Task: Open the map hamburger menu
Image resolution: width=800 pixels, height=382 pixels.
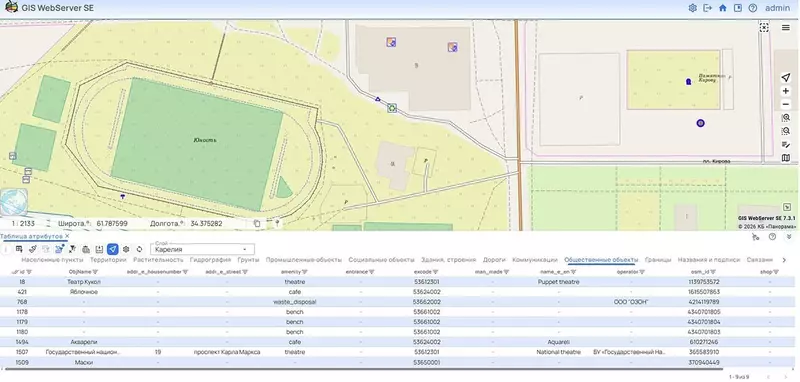Action: 786,28
